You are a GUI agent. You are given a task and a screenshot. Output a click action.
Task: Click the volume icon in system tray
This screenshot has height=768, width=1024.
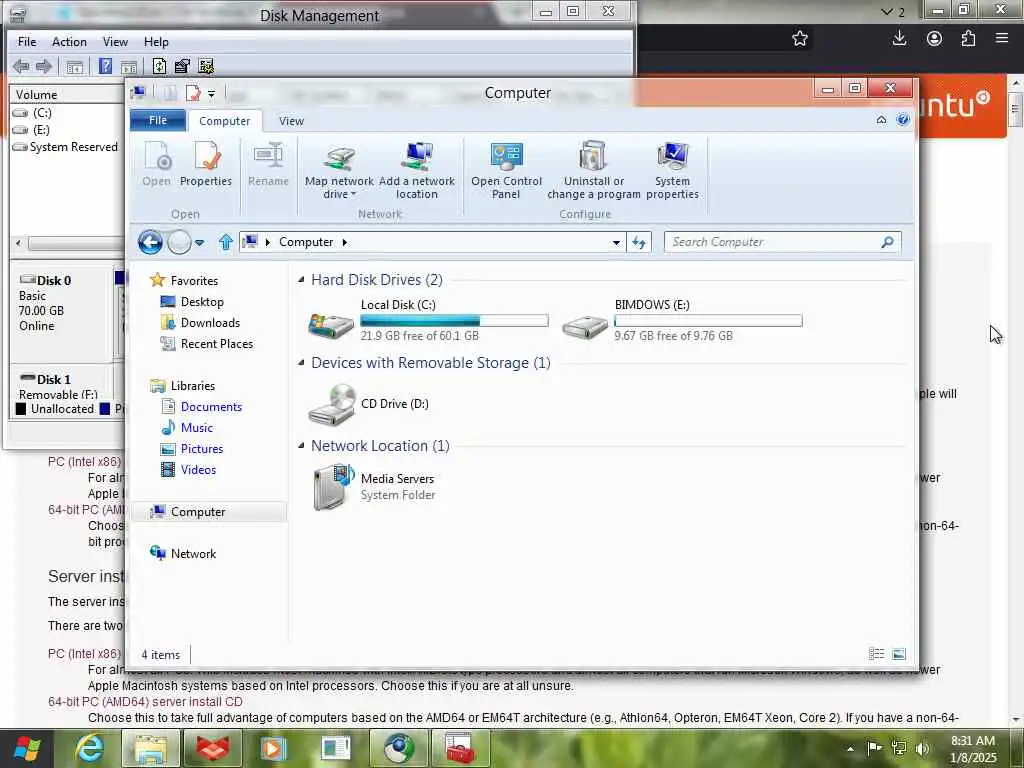pos(922,749)
